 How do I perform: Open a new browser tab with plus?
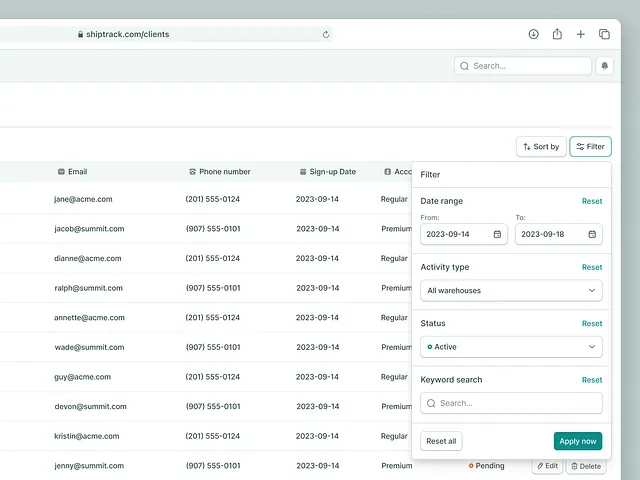tap(581, 34)
